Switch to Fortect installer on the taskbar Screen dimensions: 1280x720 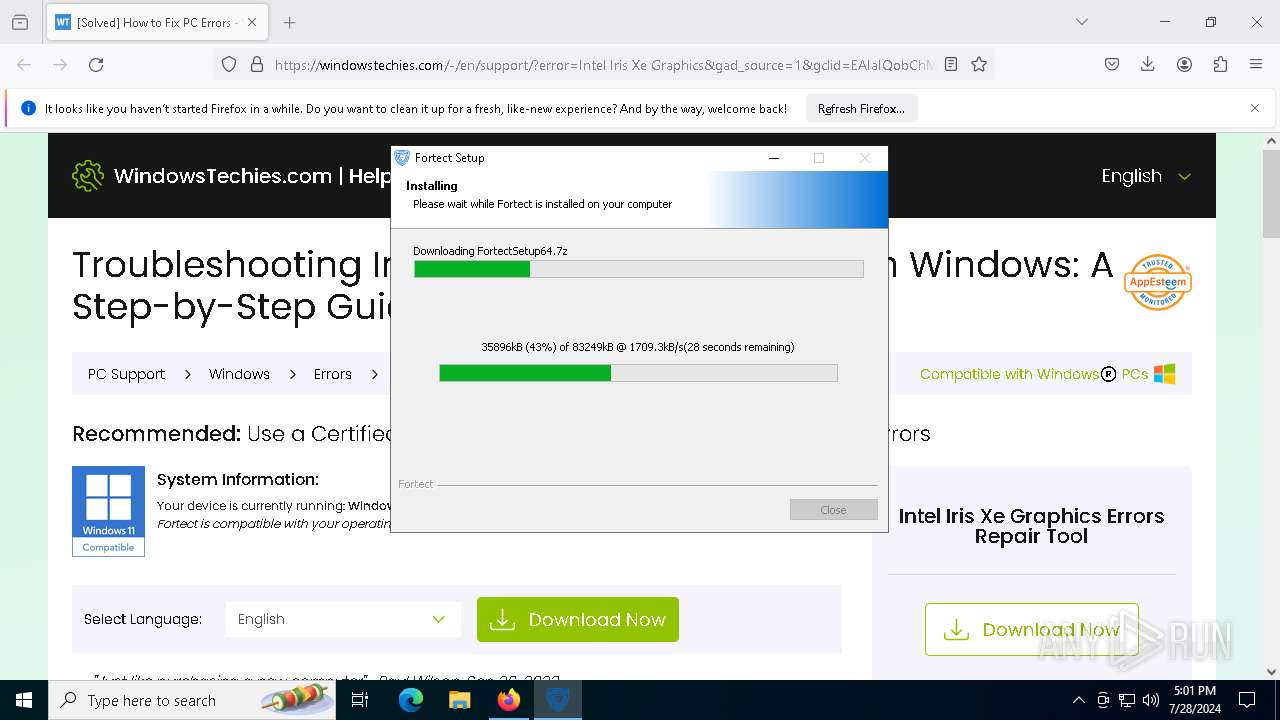558,700
